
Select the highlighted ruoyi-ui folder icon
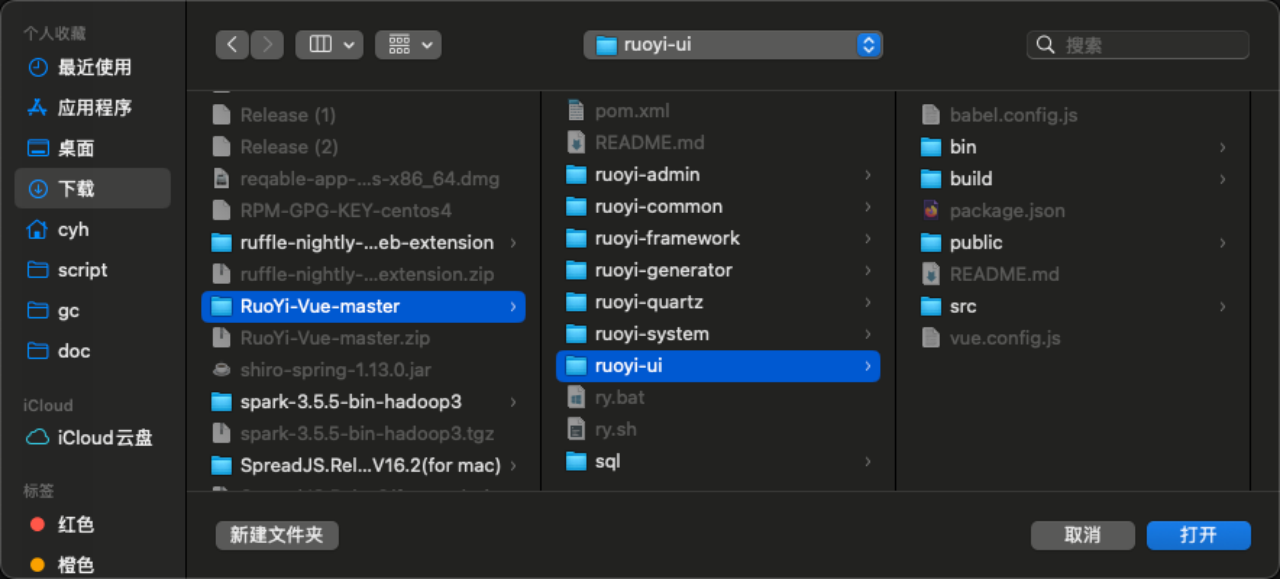(x=575, y=365)
